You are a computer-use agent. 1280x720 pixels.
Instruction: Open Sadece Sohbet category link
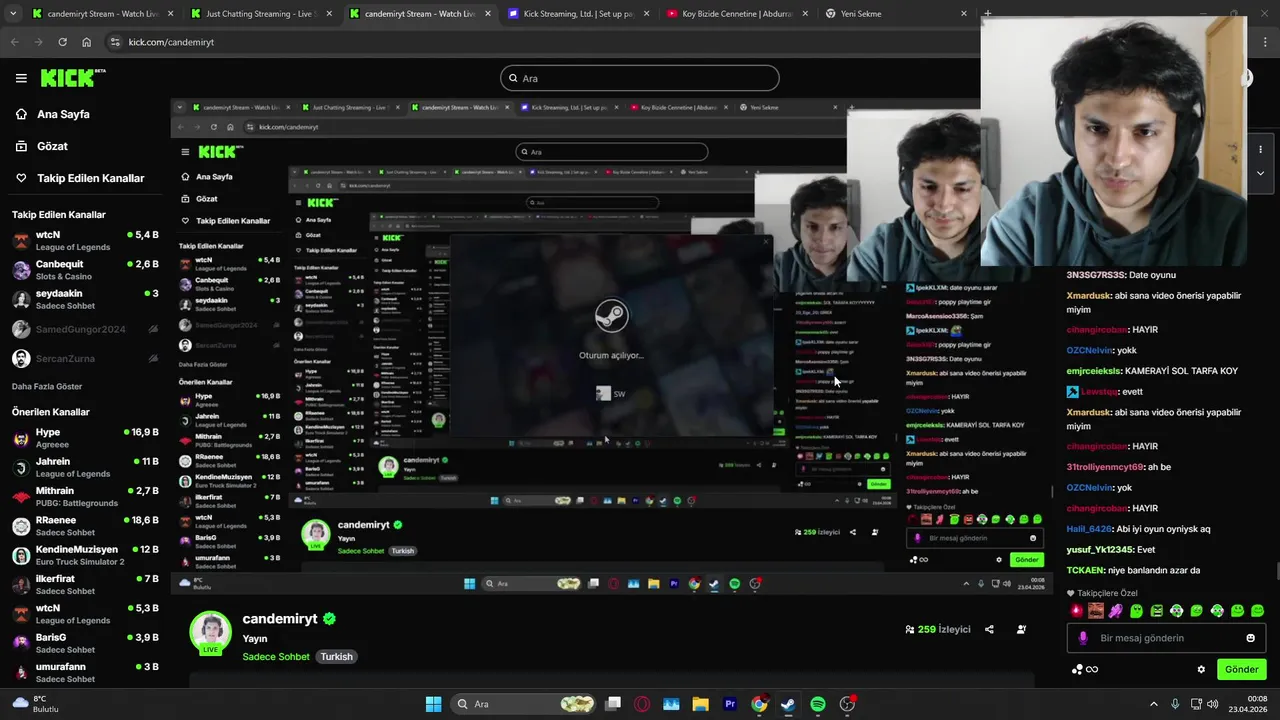click(x=276, y=657)
